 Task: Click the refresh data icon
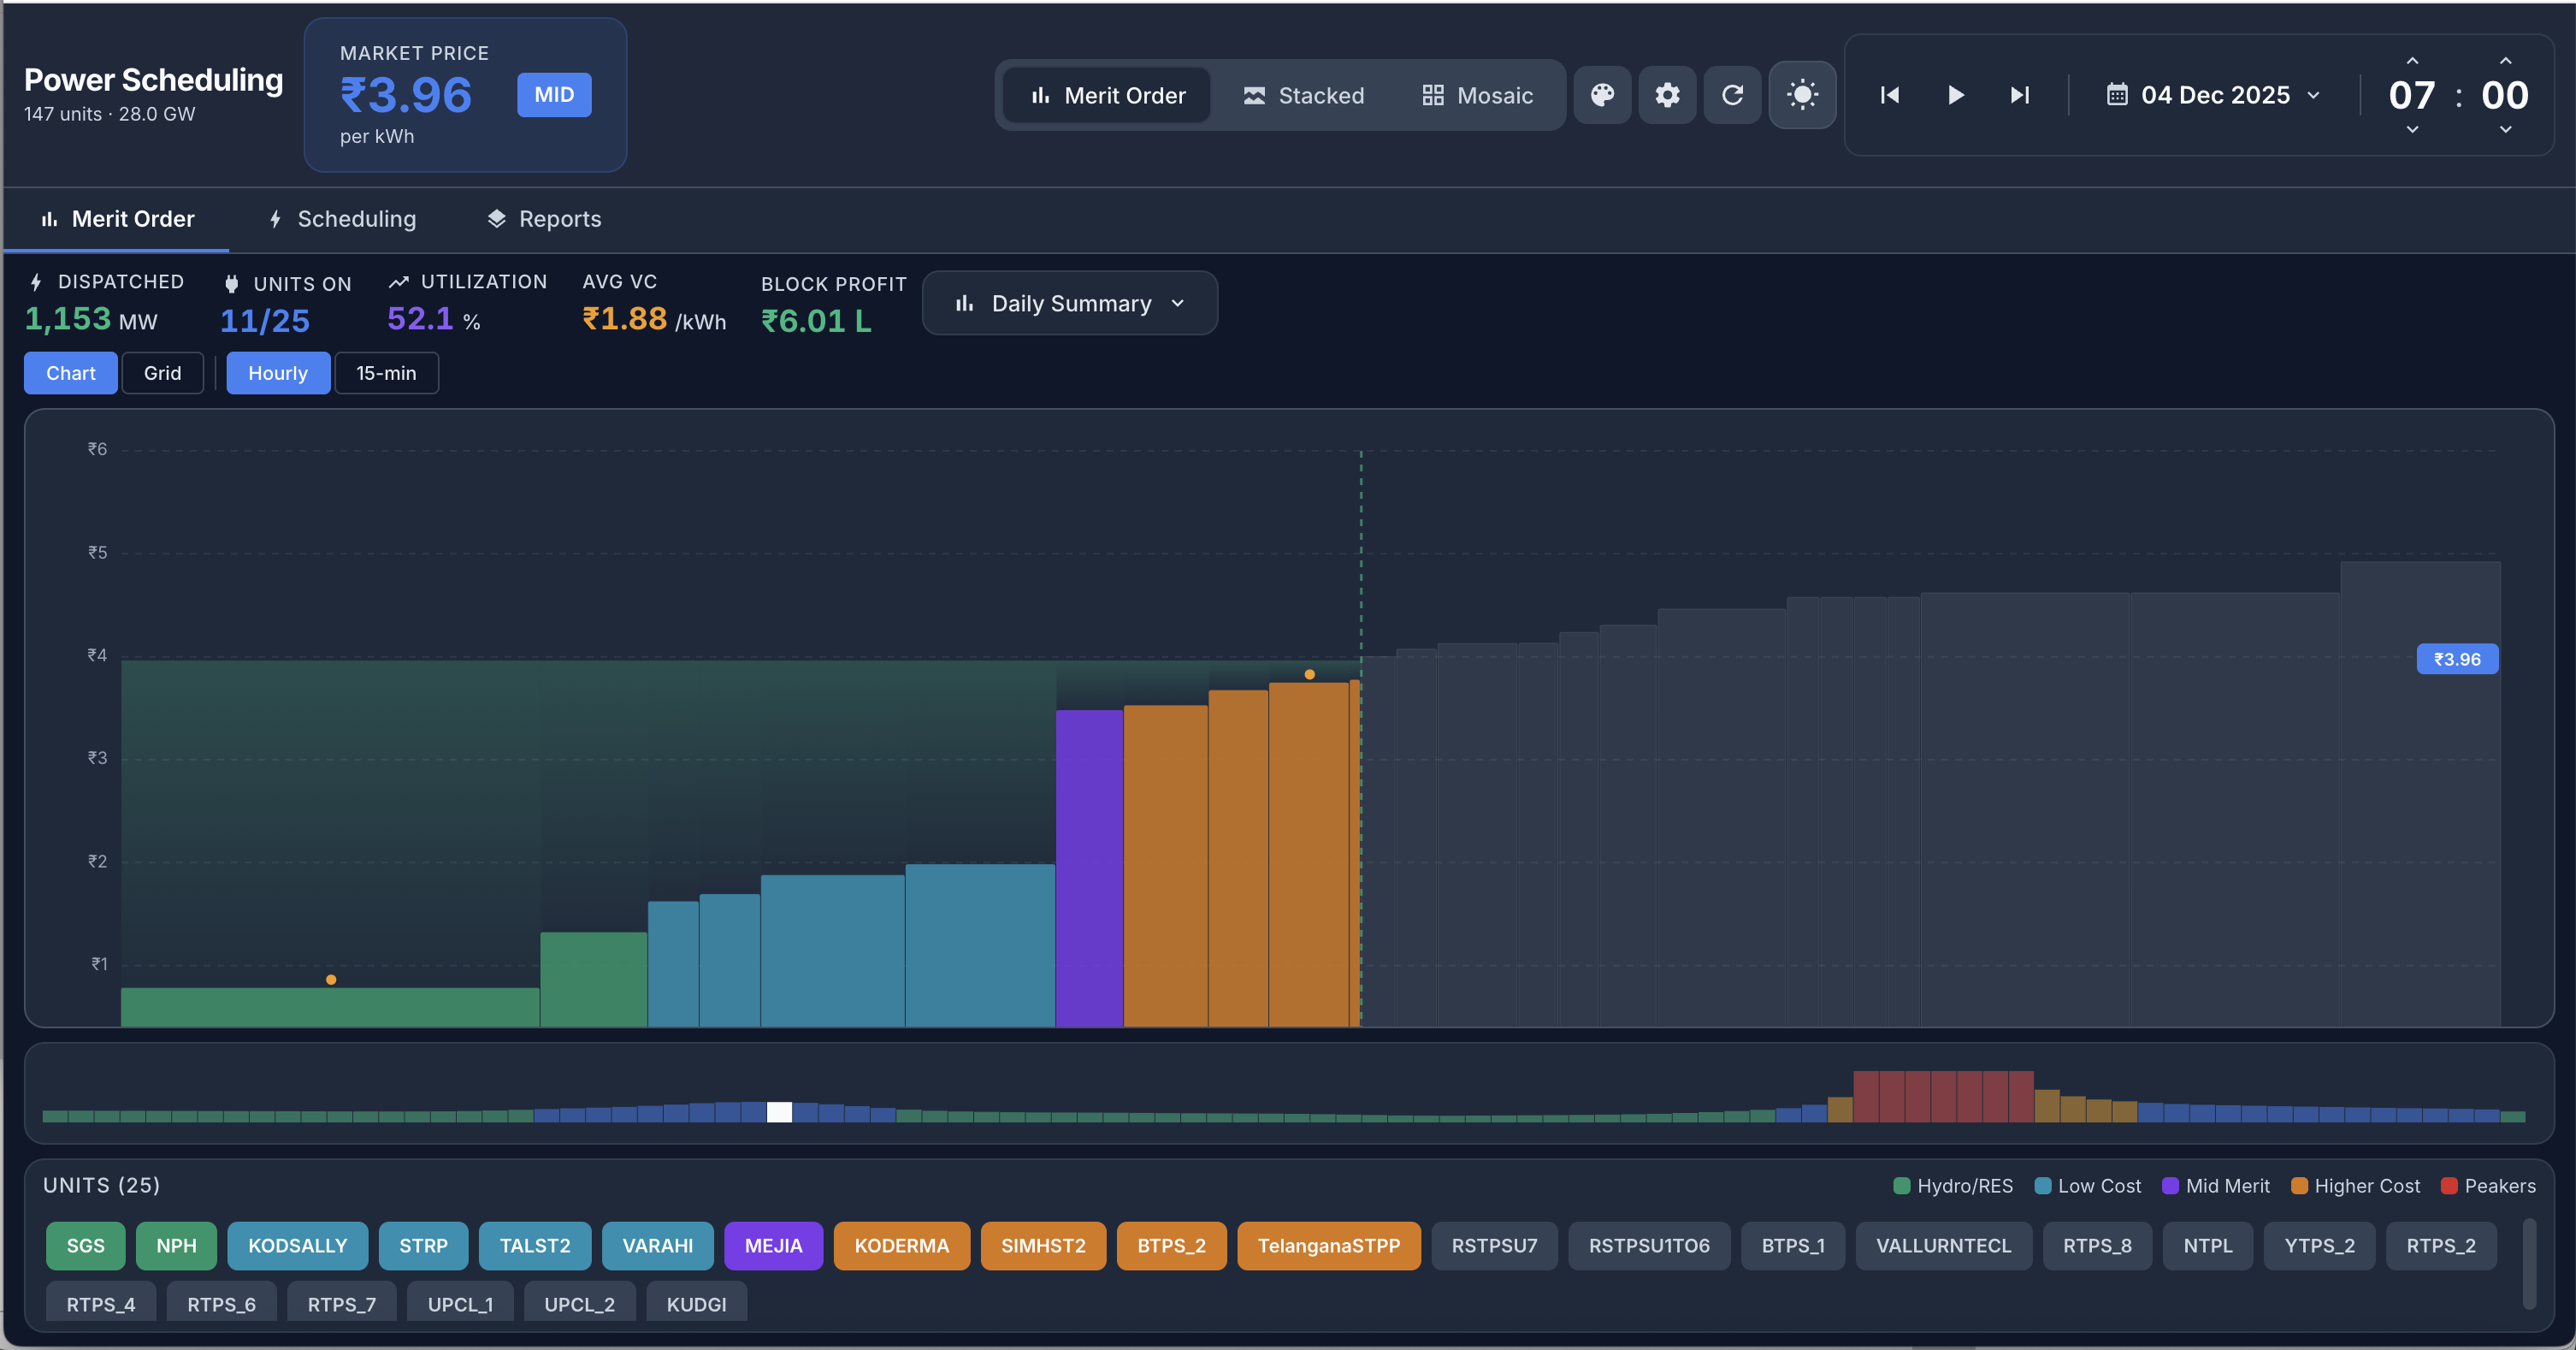click(x=1732, y=95)
